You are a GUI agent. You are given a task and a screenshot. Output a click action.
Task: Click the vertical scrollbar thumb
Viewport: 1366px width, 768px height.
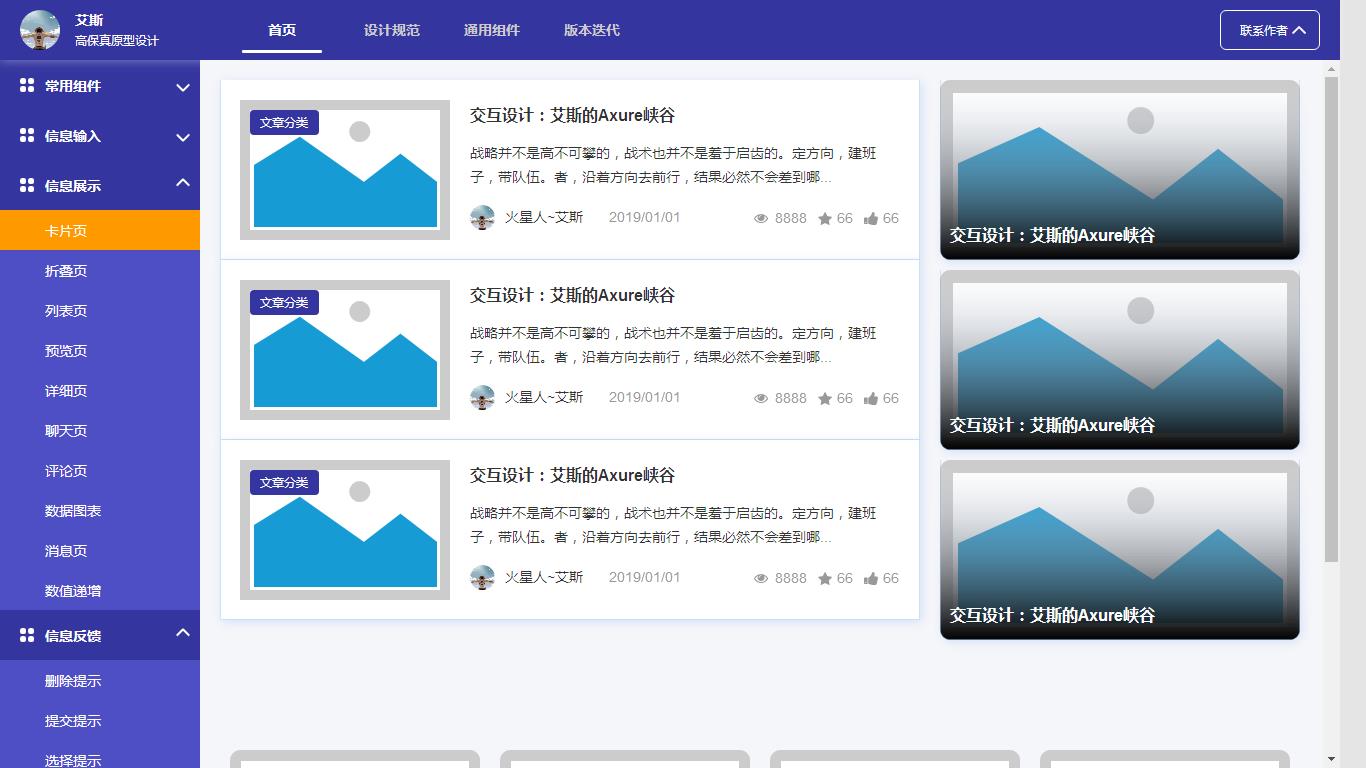(x=1331, y=320)
